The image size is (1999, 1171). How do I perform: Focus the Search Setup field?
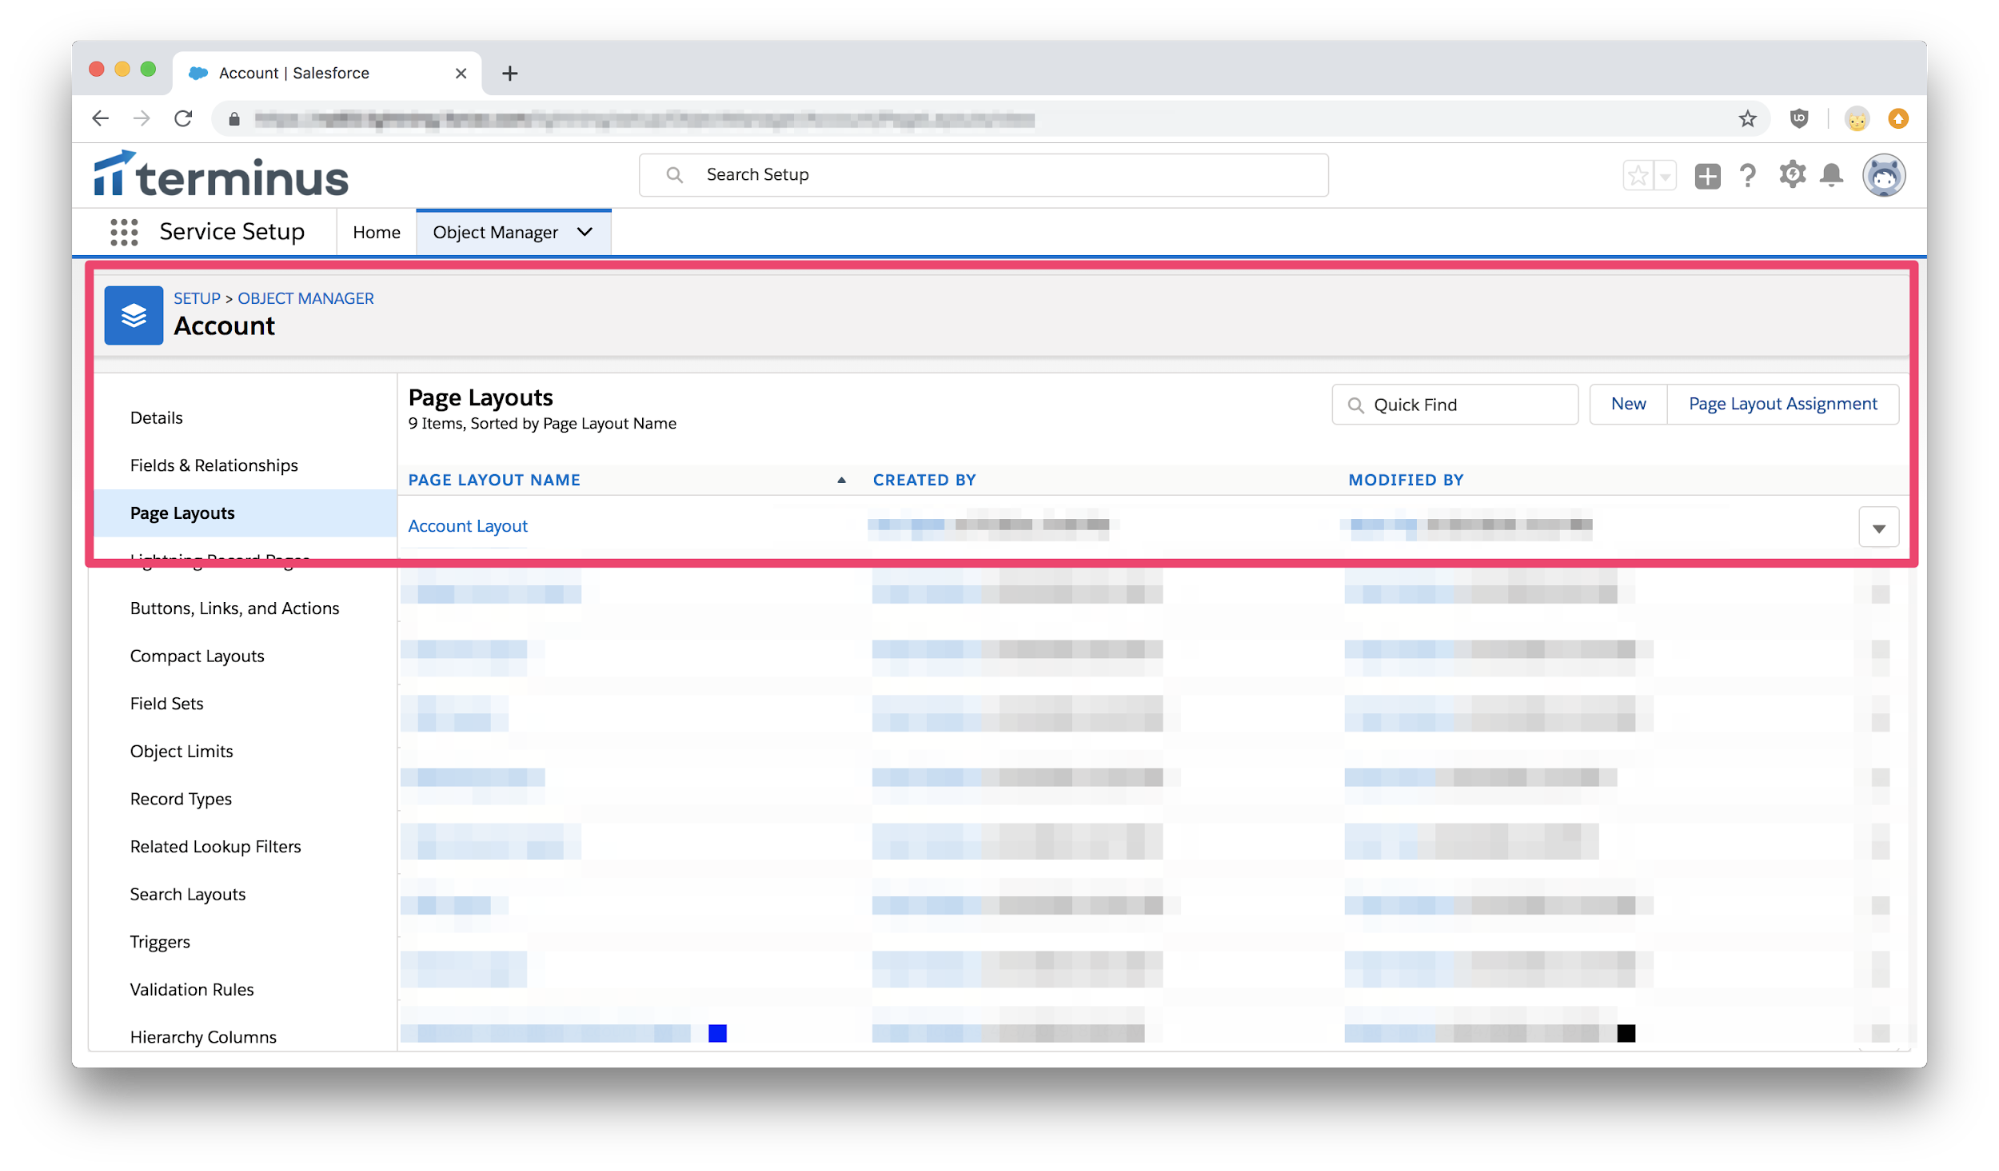click(984, 175)
